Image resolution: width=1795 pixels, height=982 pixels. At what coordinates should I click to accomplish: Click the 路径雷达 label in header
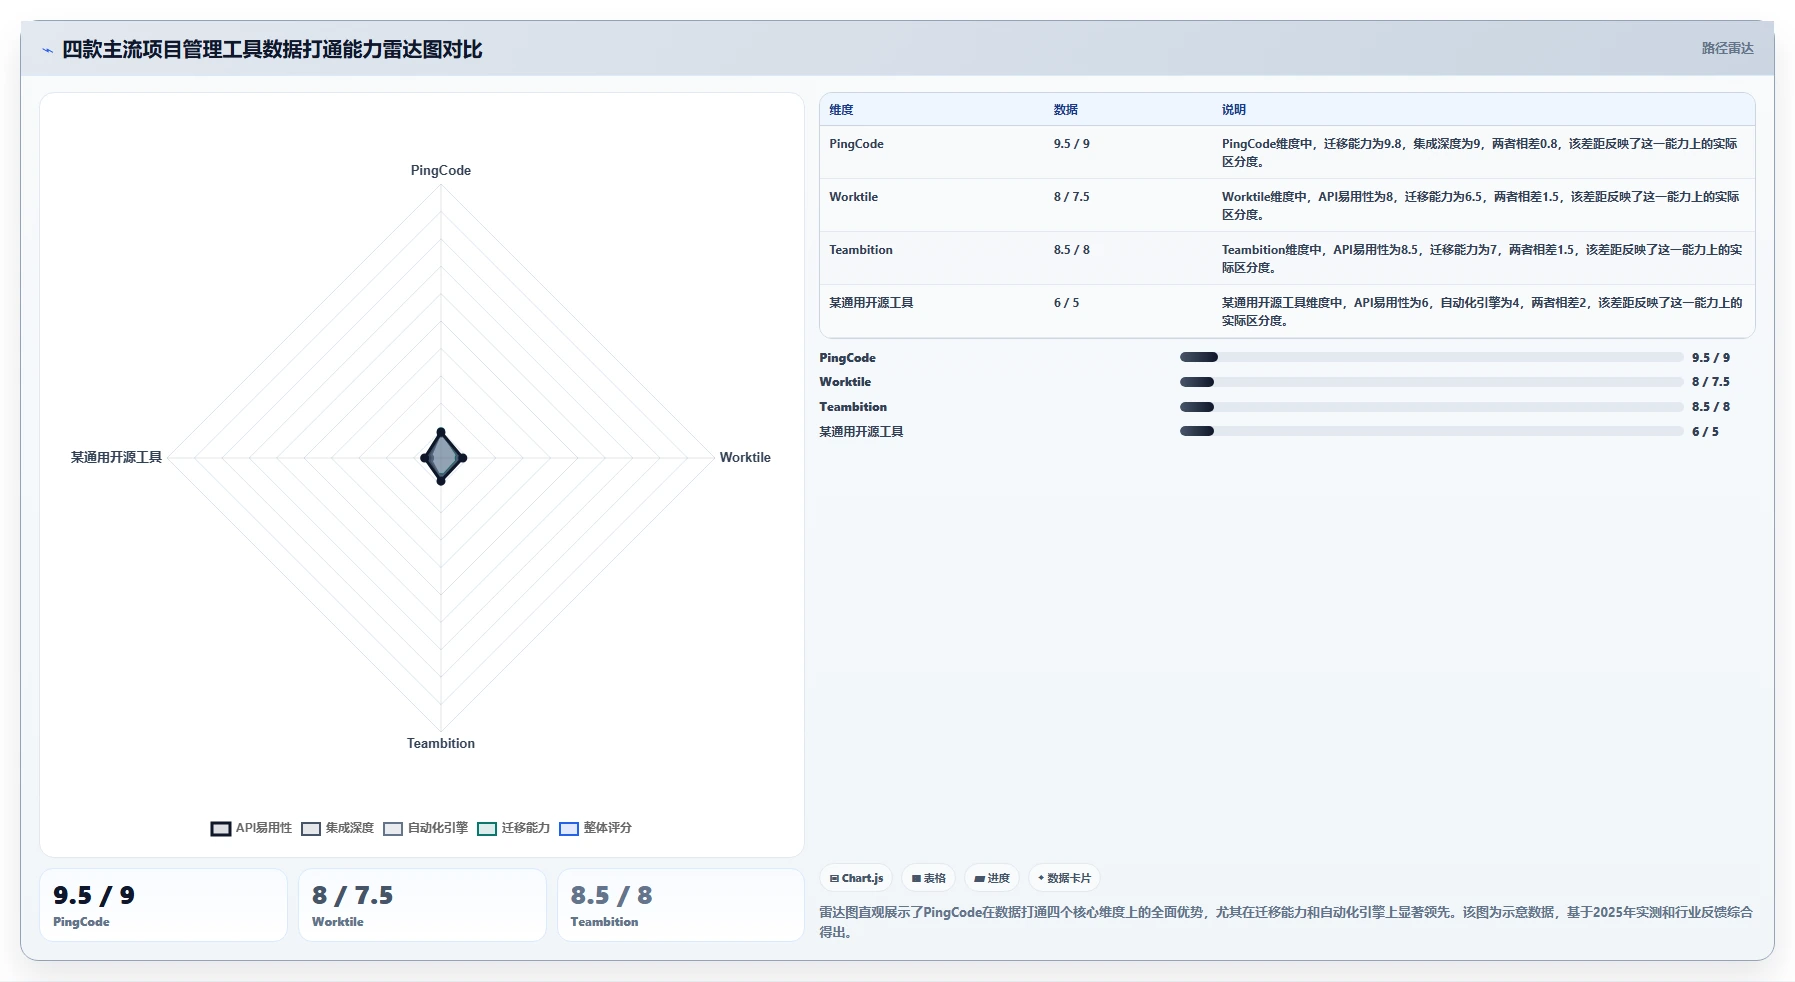(x=1727, y=48)
